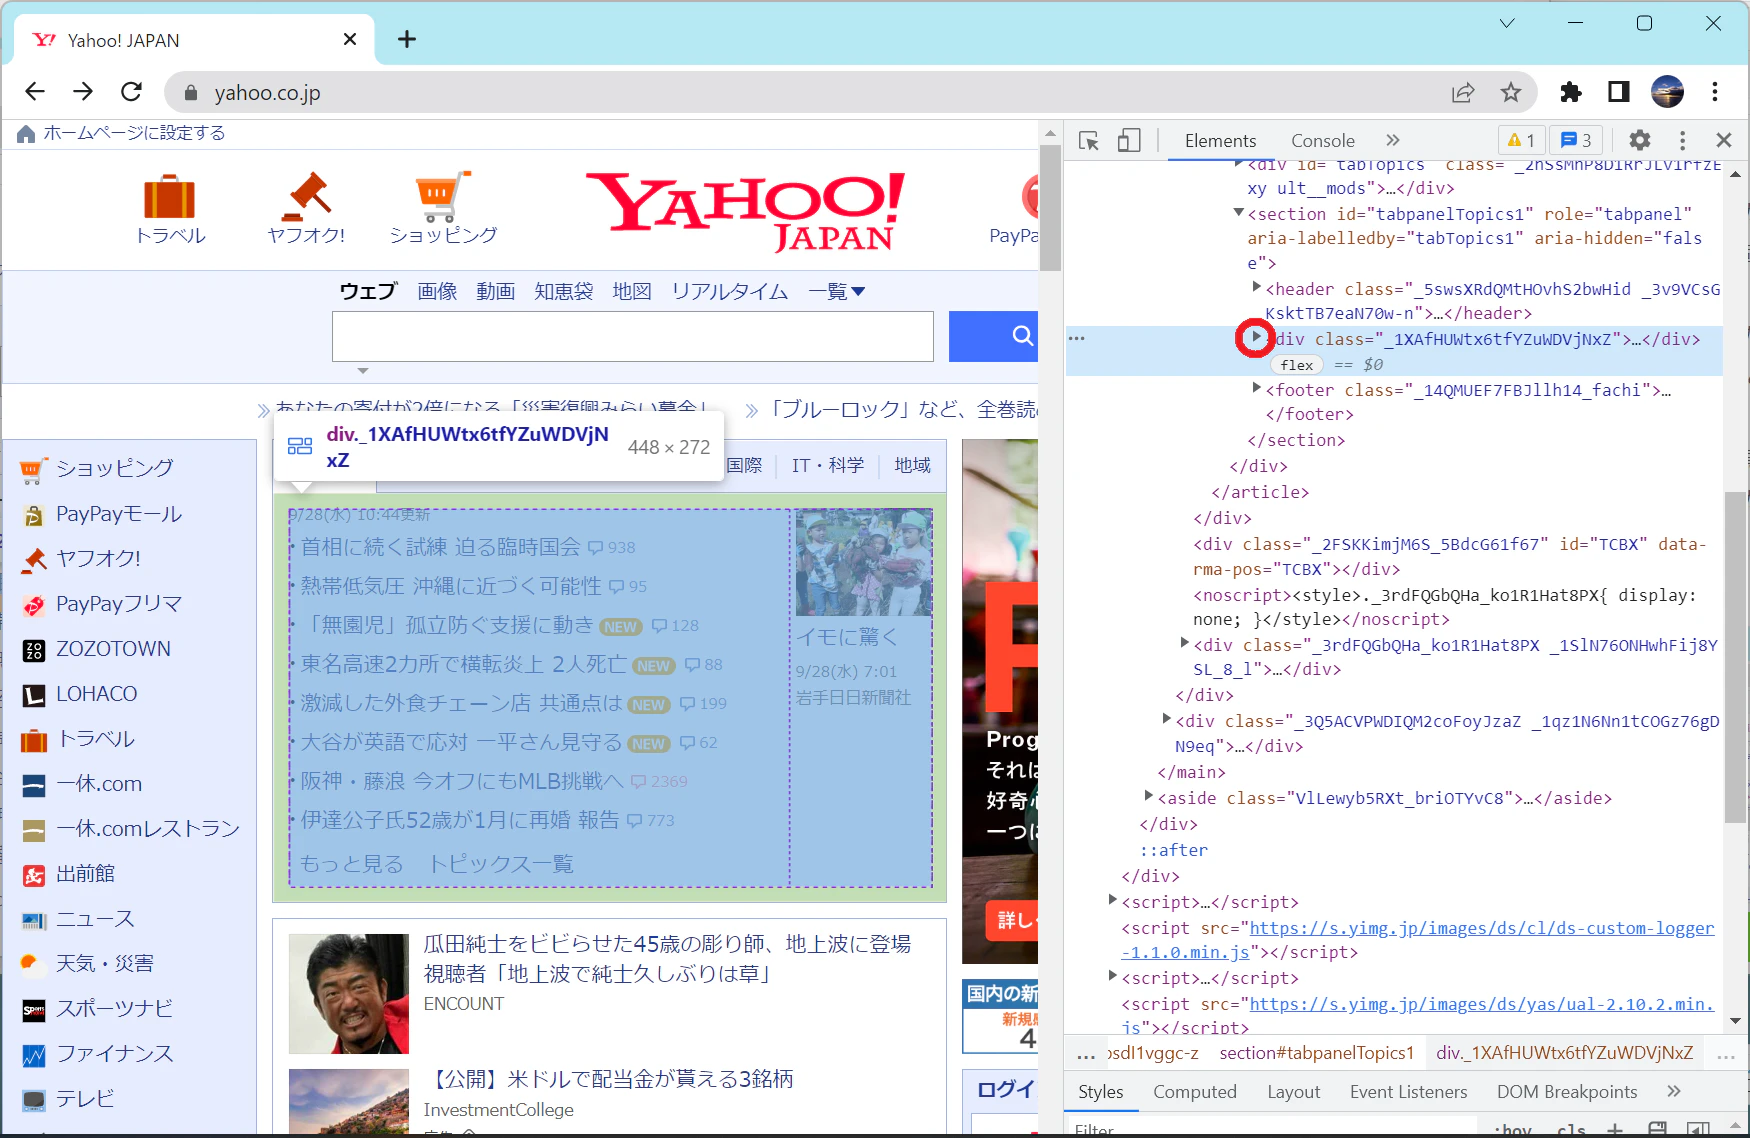The height and width of the screenshot is (1138, 1750).
Task: Open the extensions puzzle icon
Action: (1571, 93)
